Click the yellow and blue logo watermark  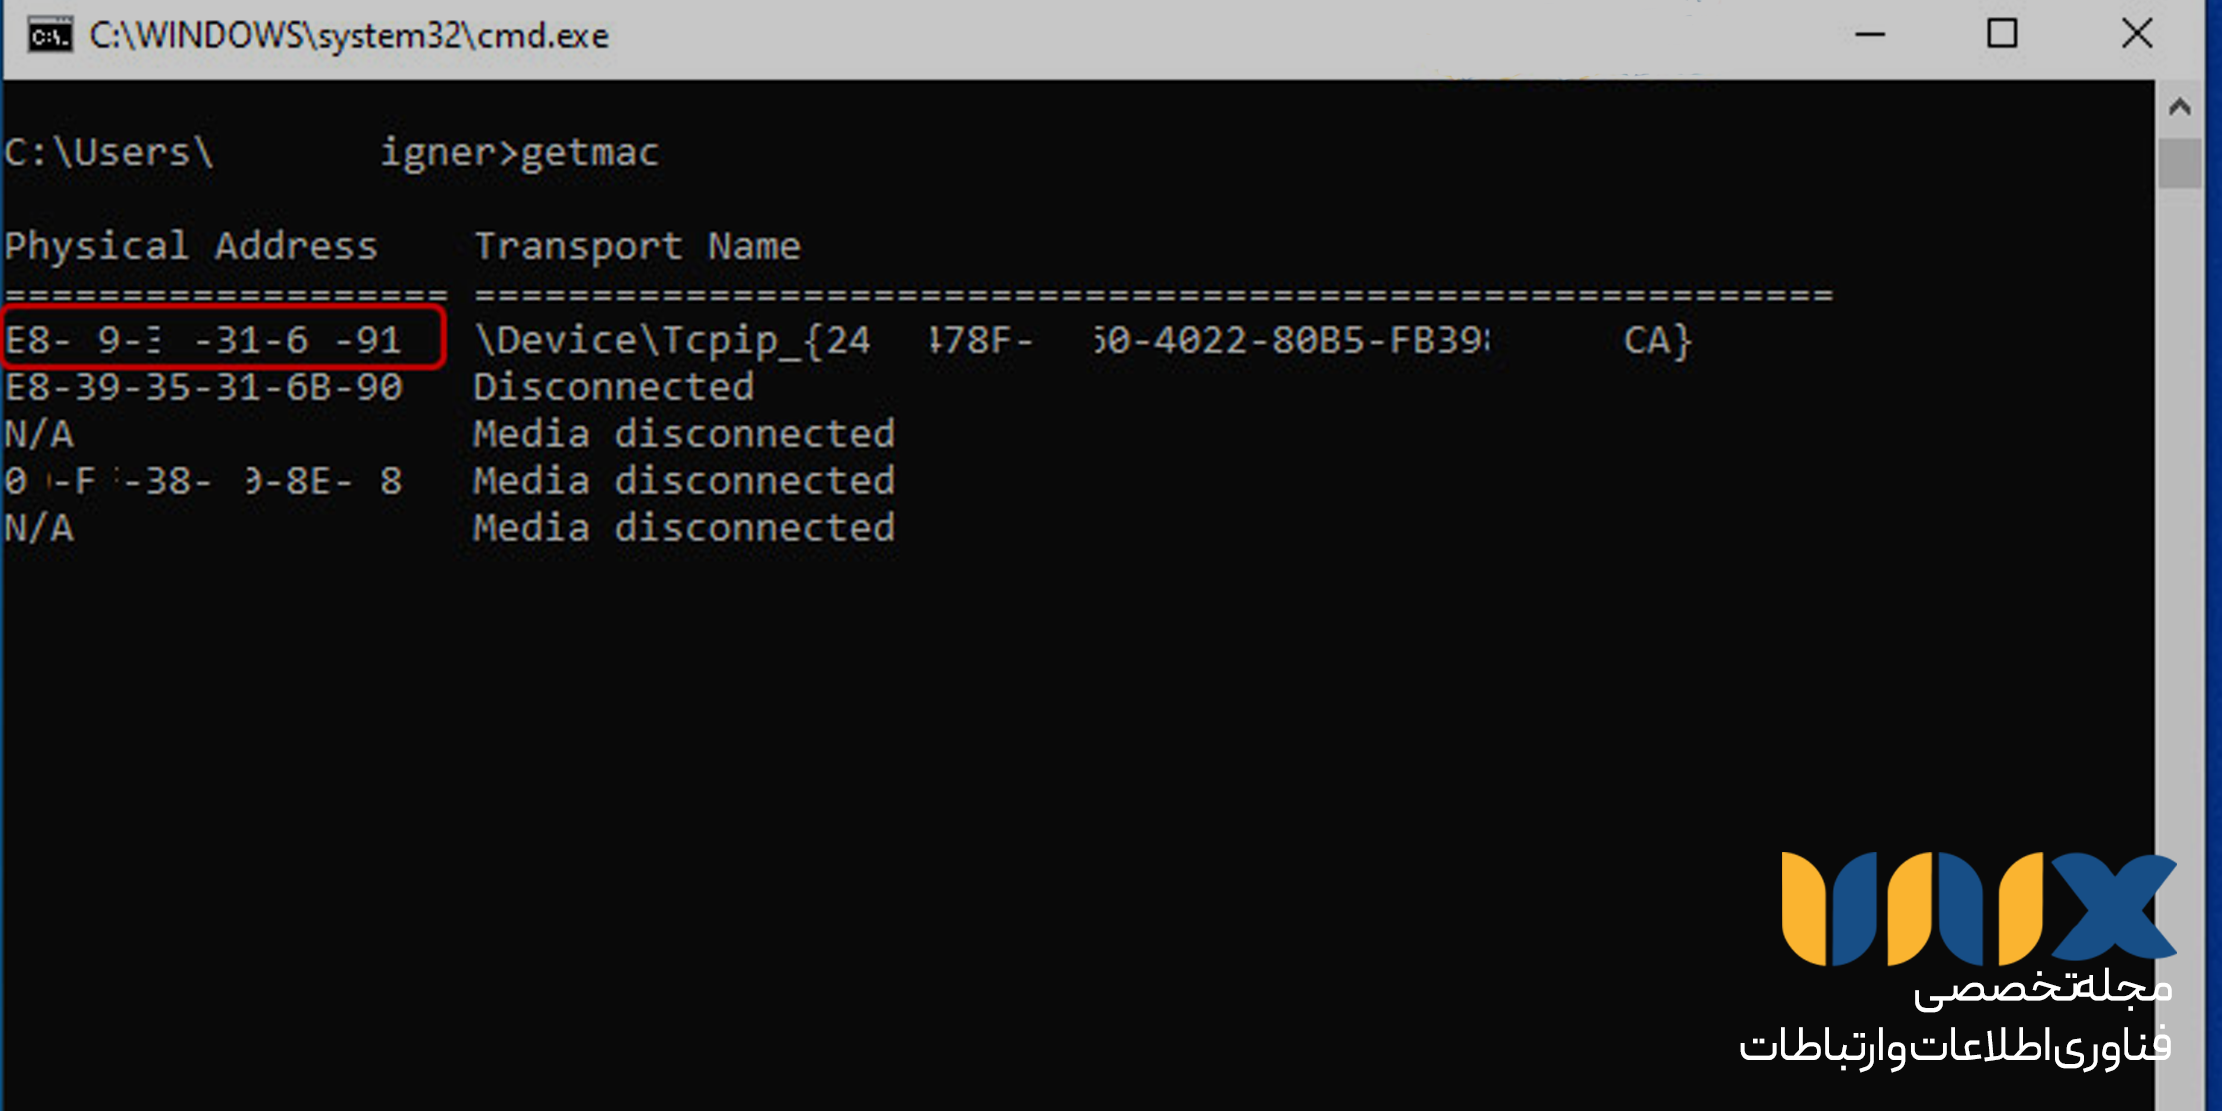pyautogui.click(x=1978, y=908)
